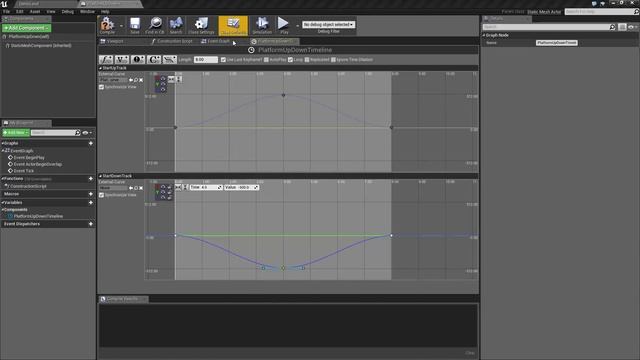Launch Play from the toolbar

click(x=284, y=25)
